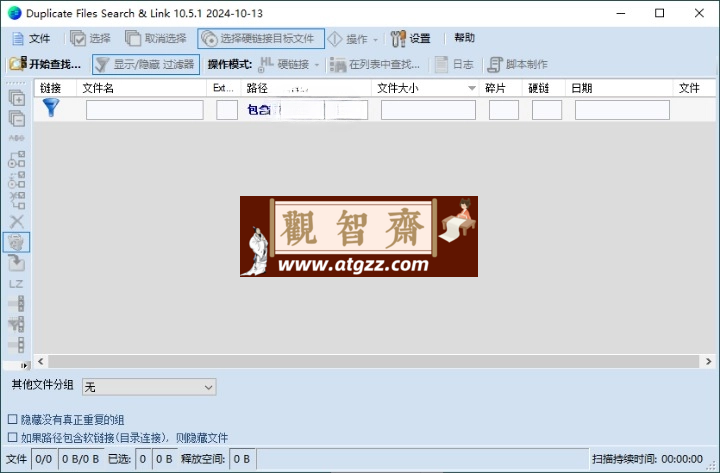This screenshot has height=473, width=720.
Task: Open the 日志 log
Action: tap(454, 64)
